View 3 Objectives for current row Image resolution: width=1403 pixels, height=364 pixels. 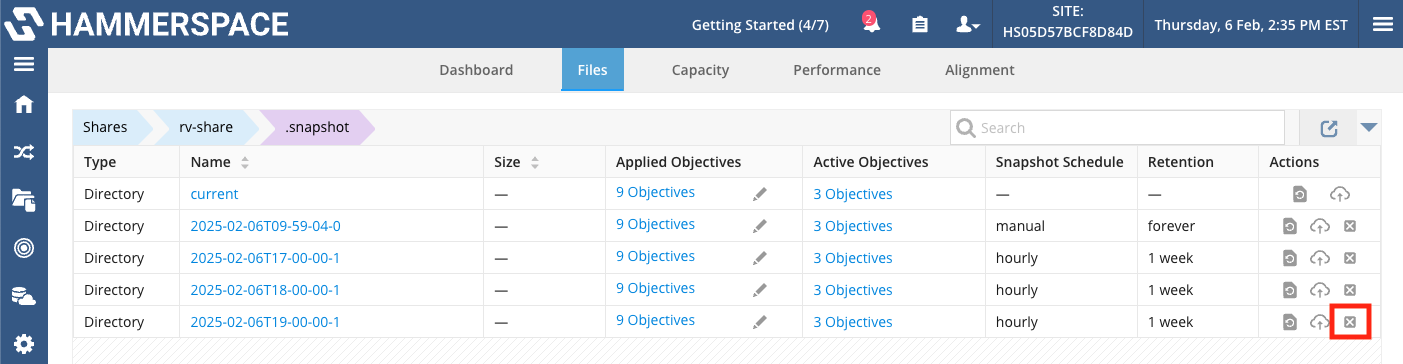pyautogui.click(x=853, y=194)
